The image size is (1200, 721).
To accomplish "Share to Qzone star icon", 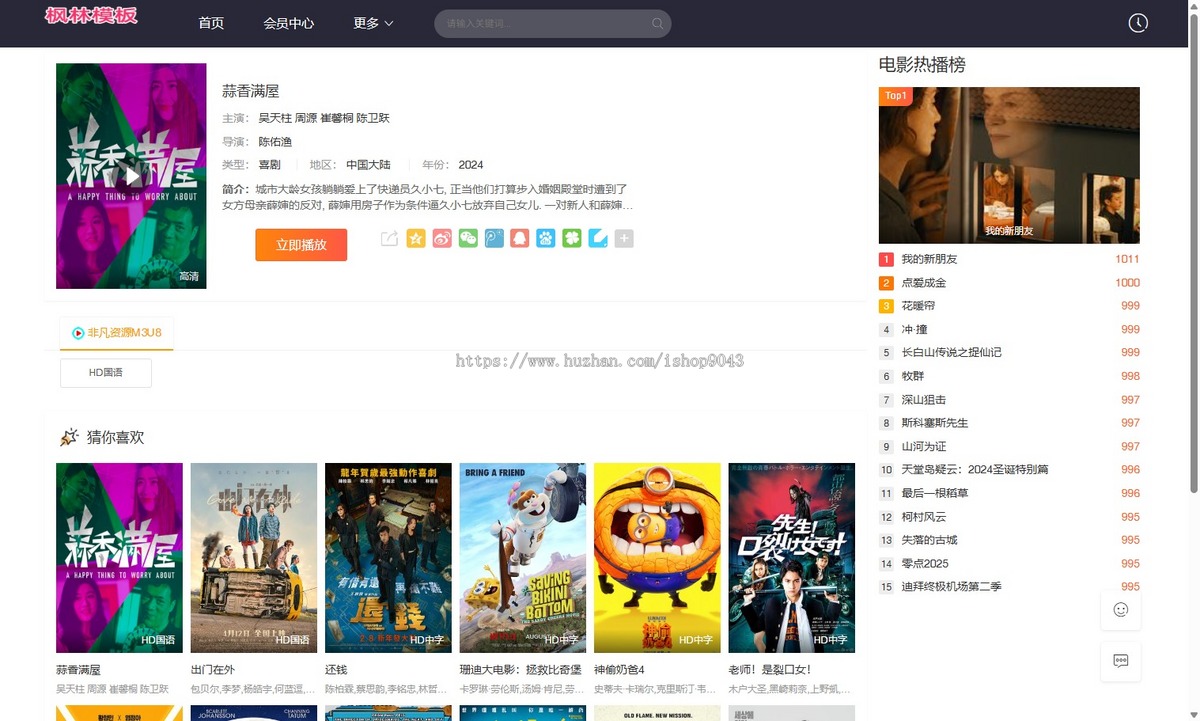I will click(416, 239).
